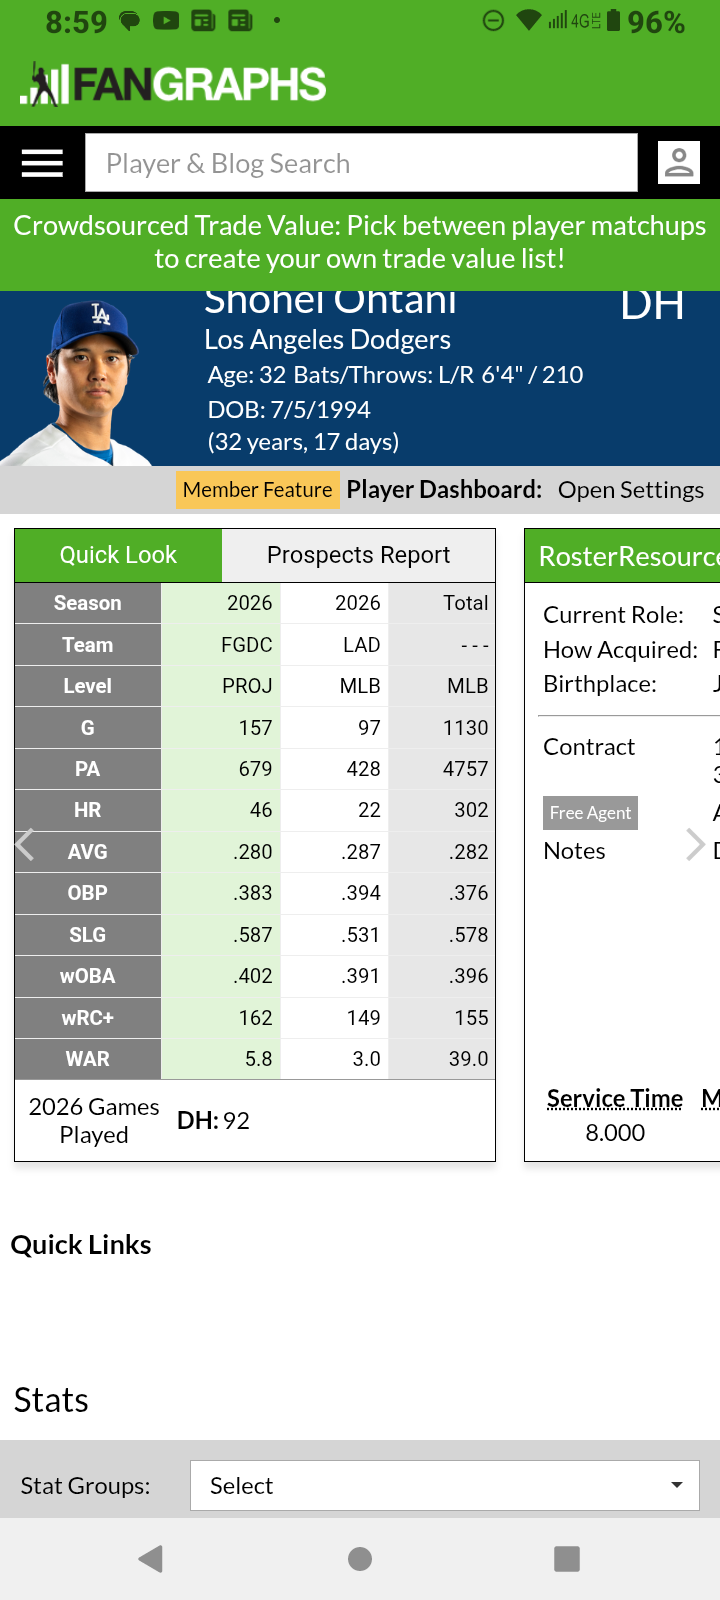The image size is (720, 1600).
Task: Tap the YouTube notification icon in status bar
Action: (166, 21)
